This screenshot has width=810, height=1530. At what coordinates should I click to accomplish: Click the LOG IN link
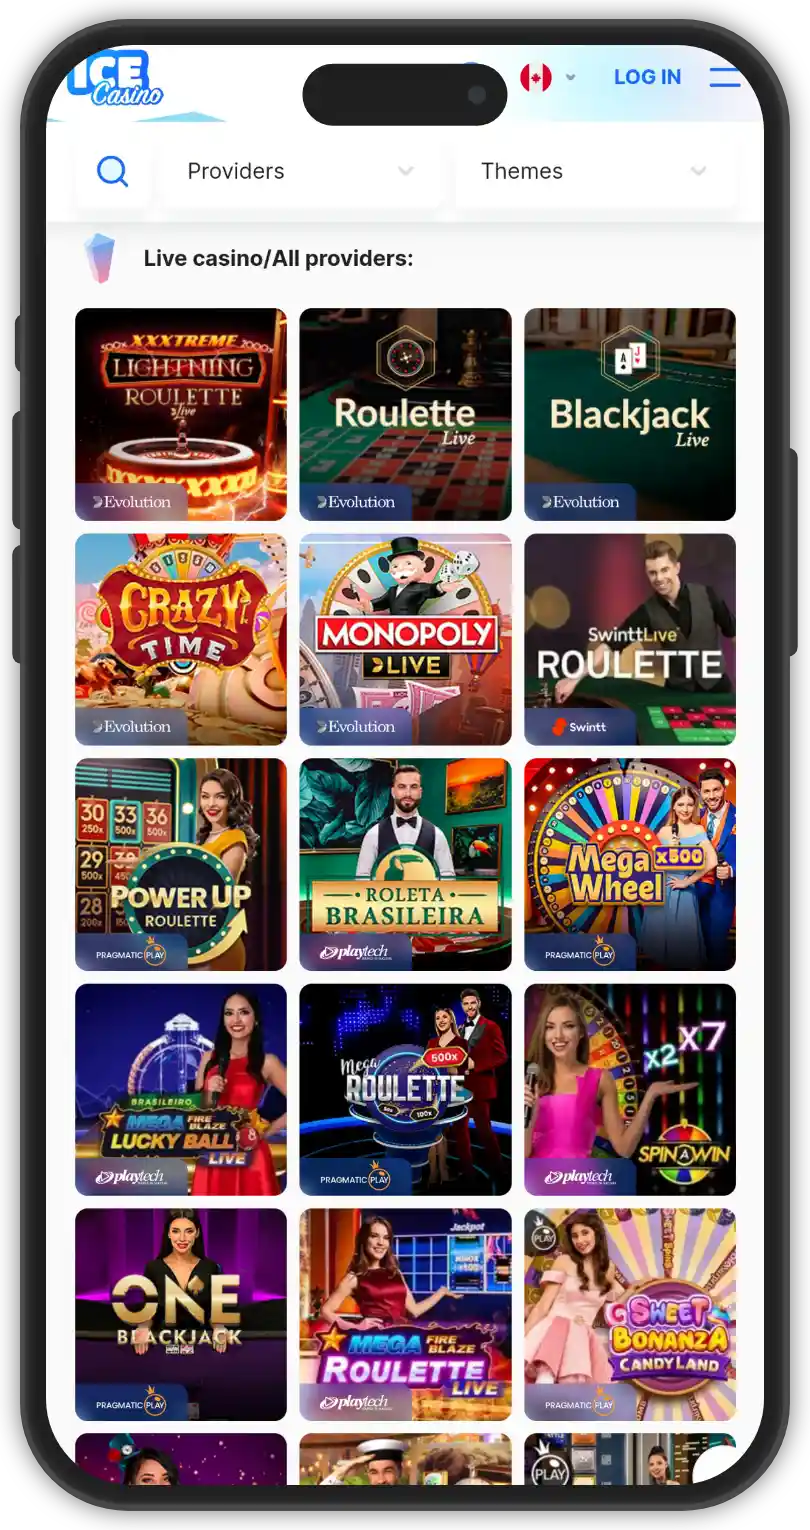click(x=647, y=77)
